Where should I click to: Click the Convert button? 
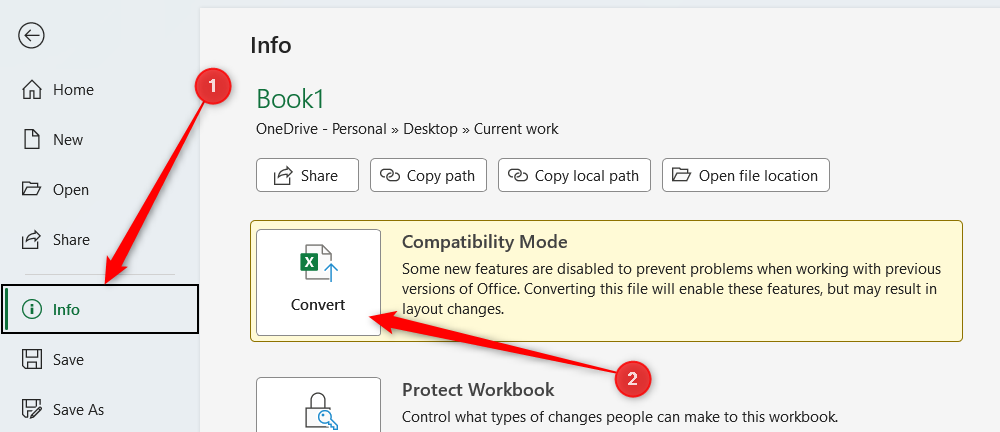tap(318, 282)
